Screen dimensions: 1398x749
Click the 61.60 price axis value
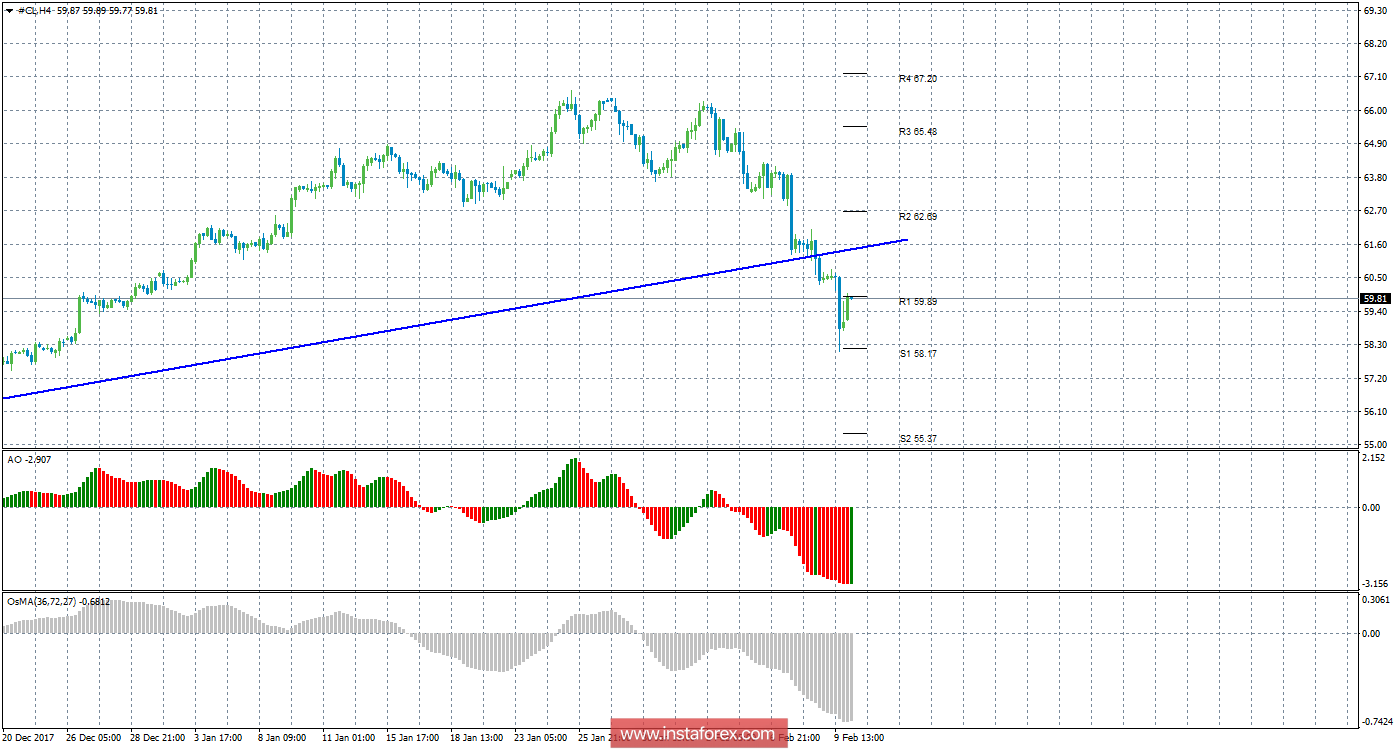pyautogui.click(x=1375, y=245)
